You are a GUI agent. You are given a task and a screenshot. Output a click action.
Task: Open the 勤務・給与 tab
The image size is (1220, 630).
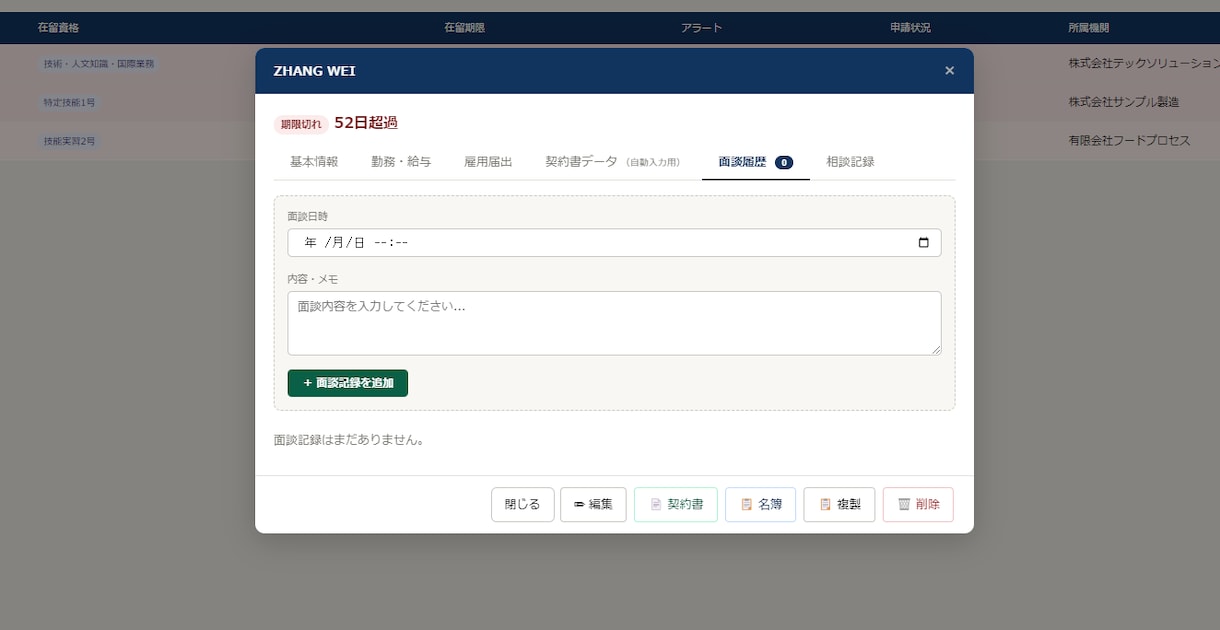pyautogui.click(x=401, y=162)
